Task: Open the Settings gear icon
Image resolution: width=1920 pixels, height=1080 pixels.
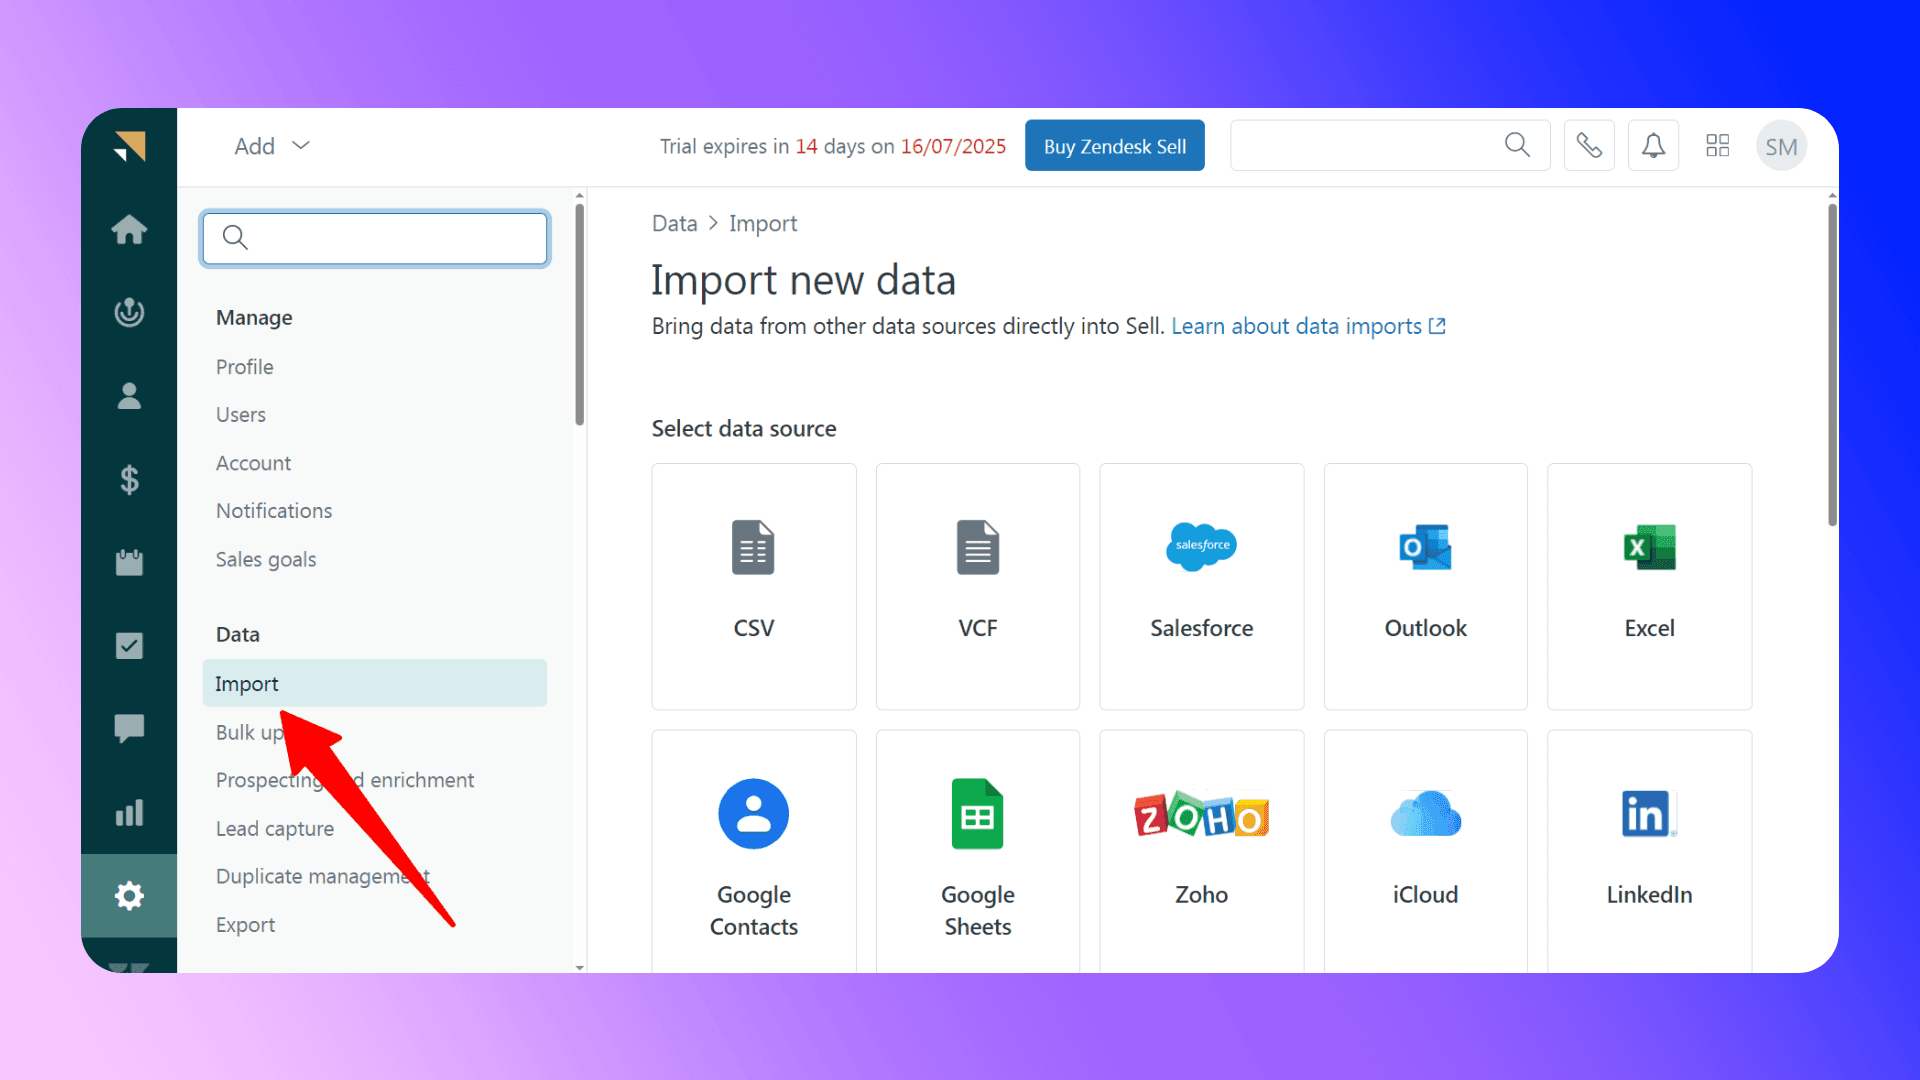Action: point(129,895)
